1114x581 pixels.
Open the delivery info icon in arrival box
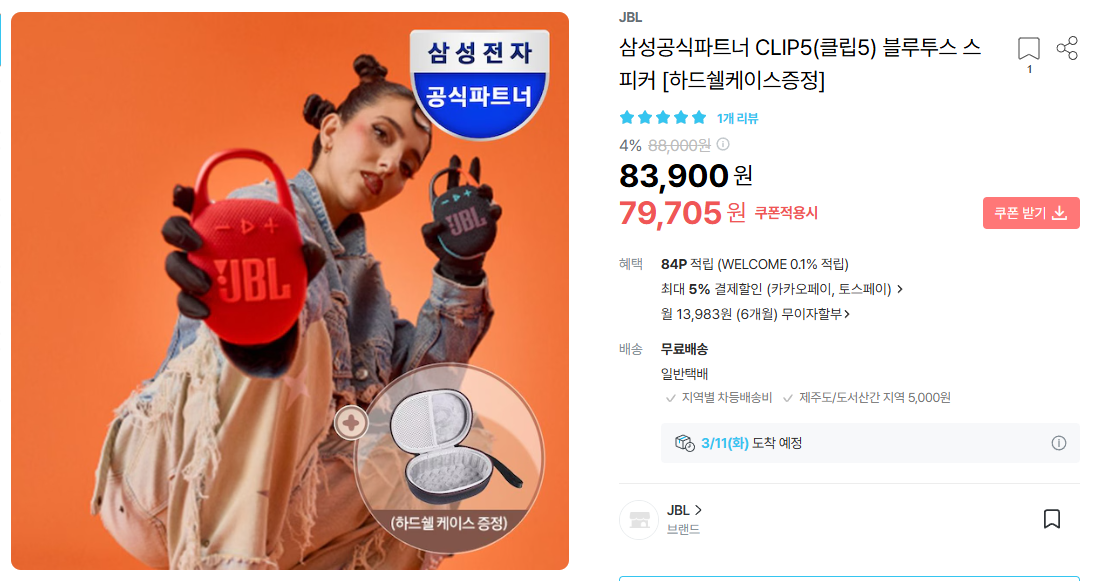(1059, 443)
